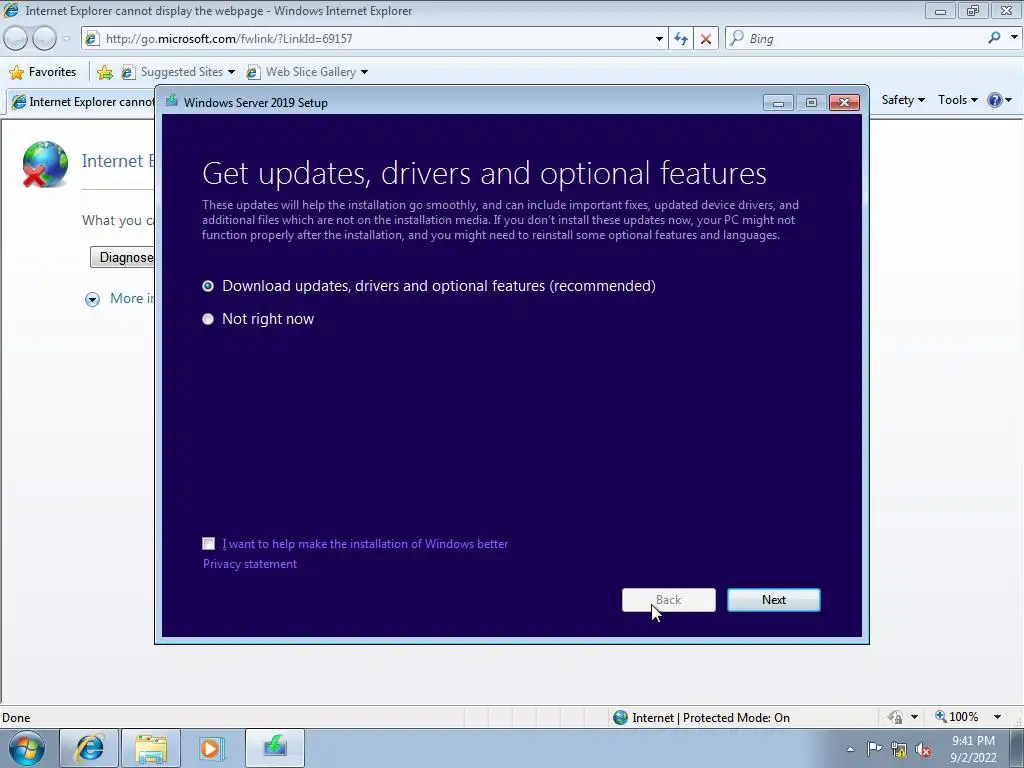The height and width of the screenshot is (768, 1024).
Task: Click the red Stop loading icon
Action: (706, 39)
